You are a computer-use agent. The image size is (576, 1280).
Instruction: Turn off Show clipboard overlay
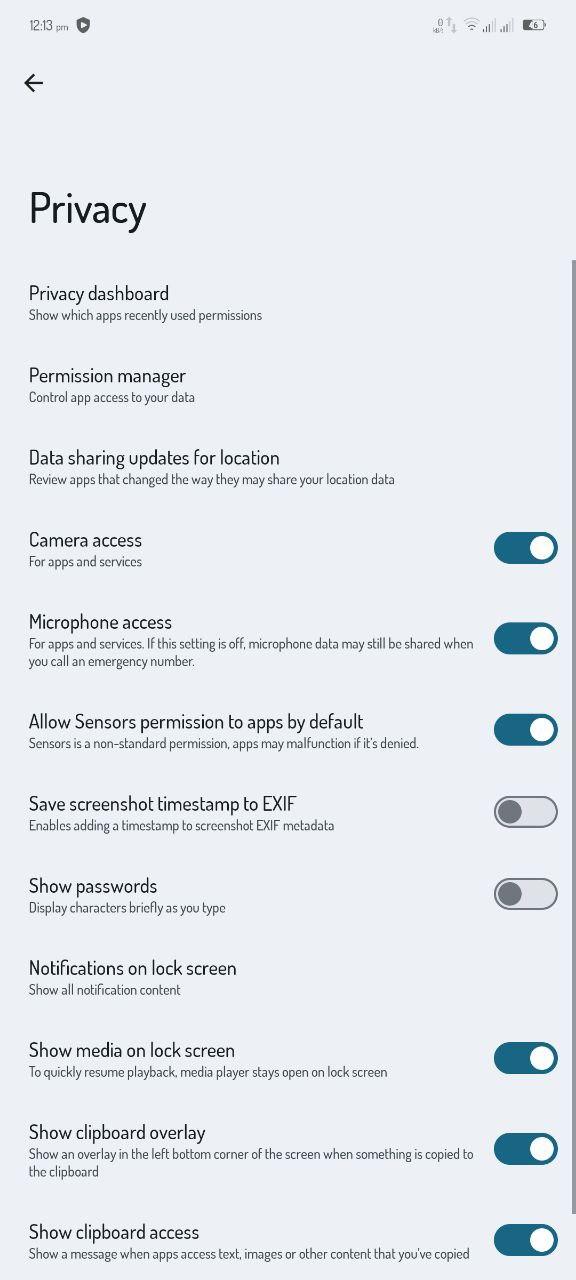coord(526,1149)
